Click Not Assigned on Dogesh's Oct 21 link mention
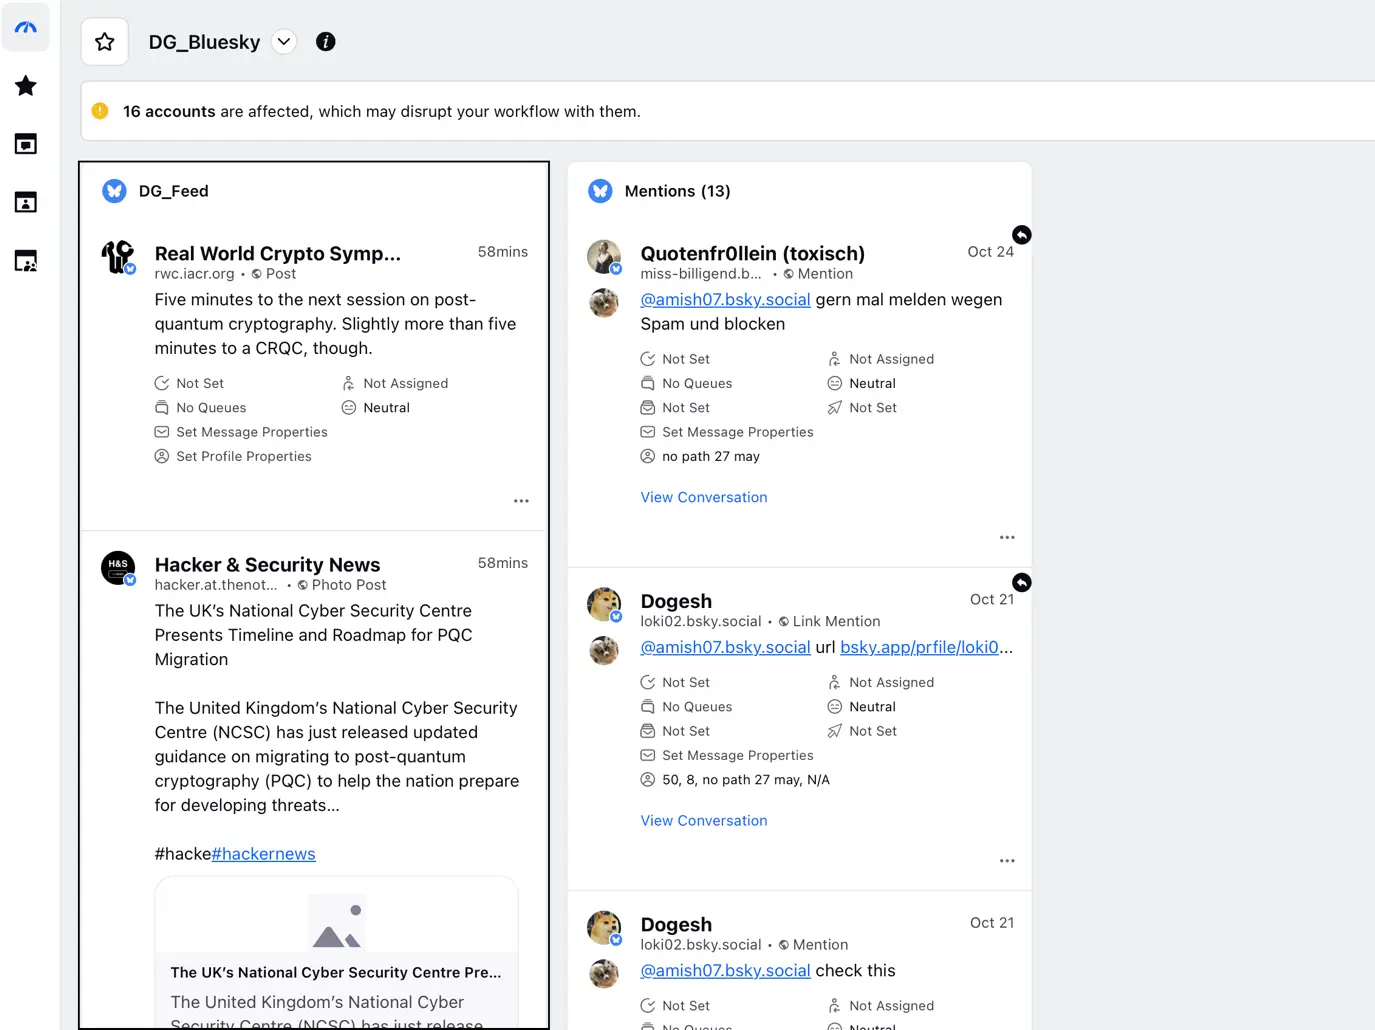 coord(890,681)
